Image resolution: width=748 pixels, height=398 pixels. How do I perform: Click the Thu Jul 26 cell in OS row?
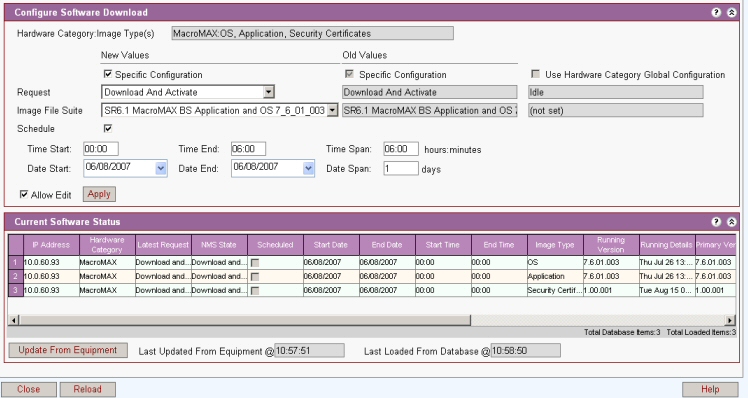click(x=667, y=262)
